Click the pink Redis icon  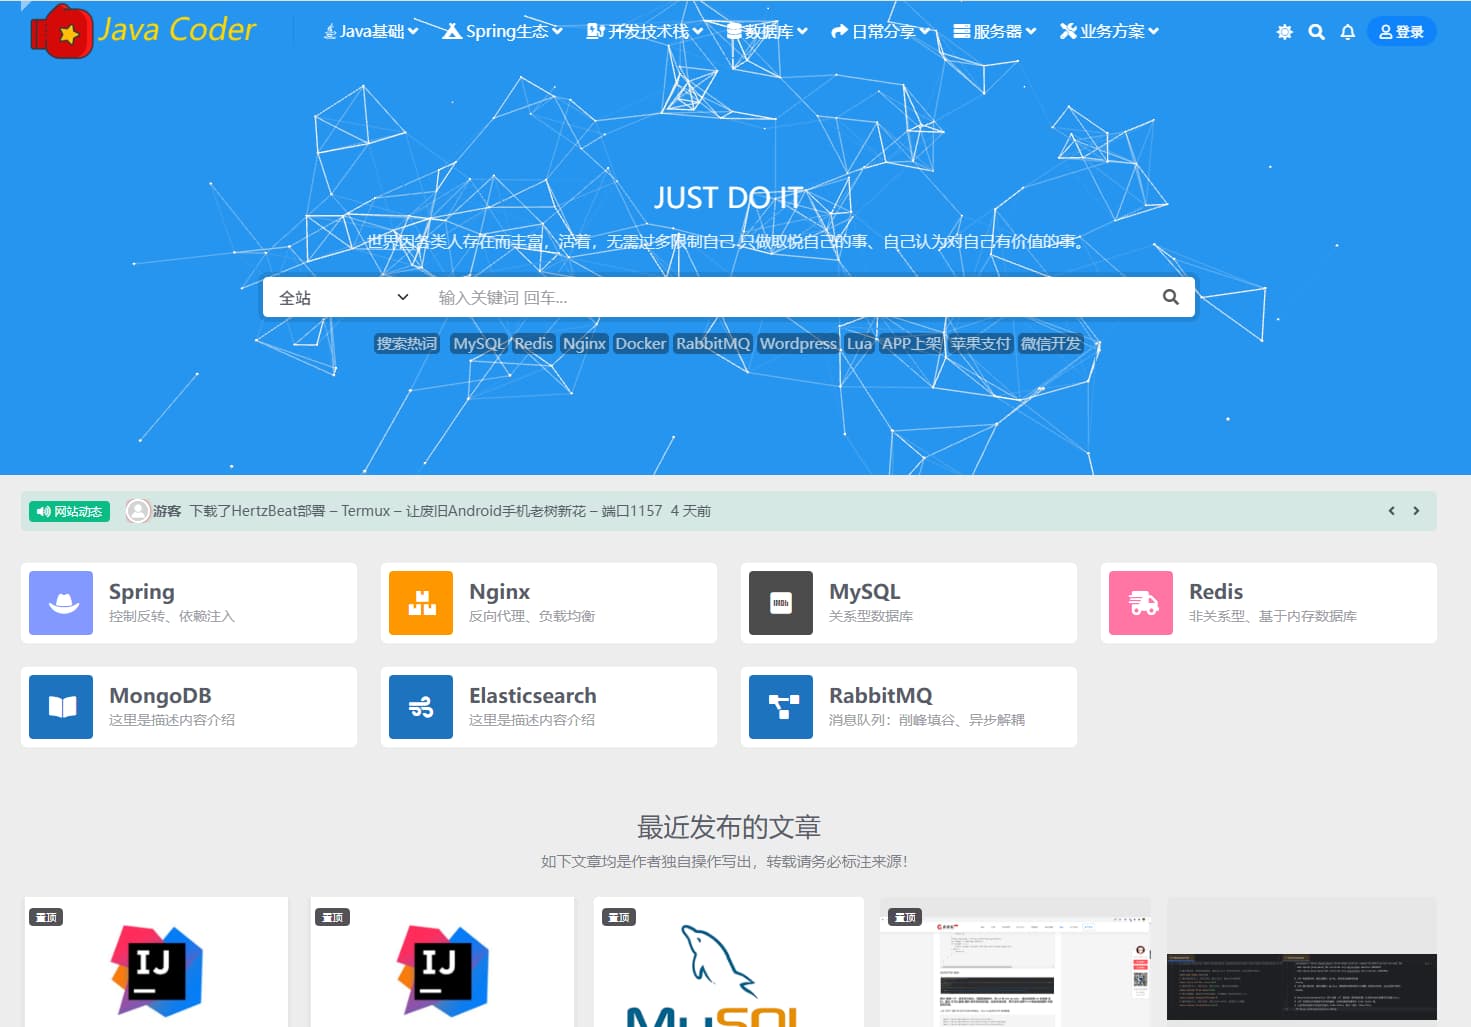click(1141, 603)
